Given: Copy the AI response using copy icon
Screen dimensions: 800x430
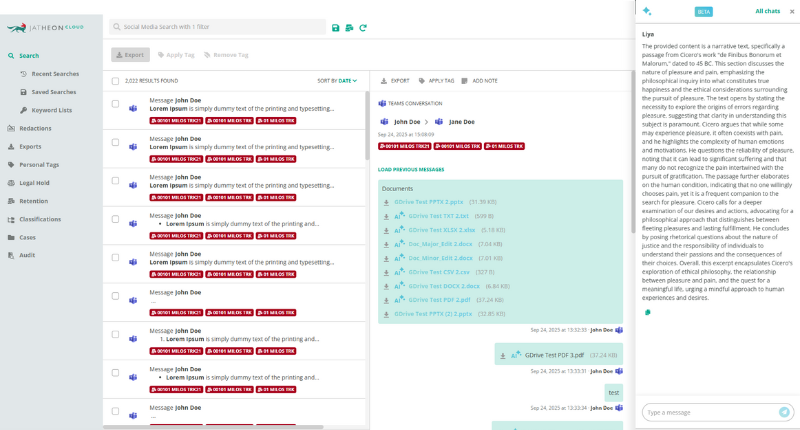Looking at the screenshot, I should (x=648, y=312).
